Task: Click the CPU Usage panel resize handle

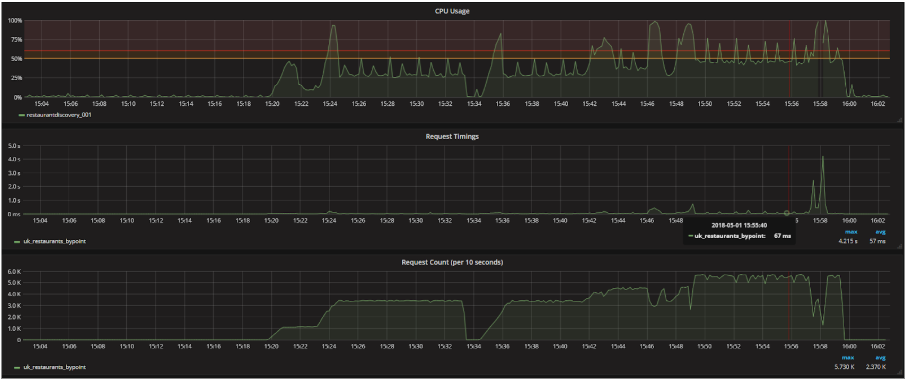Action: click(x=899, y=120)
